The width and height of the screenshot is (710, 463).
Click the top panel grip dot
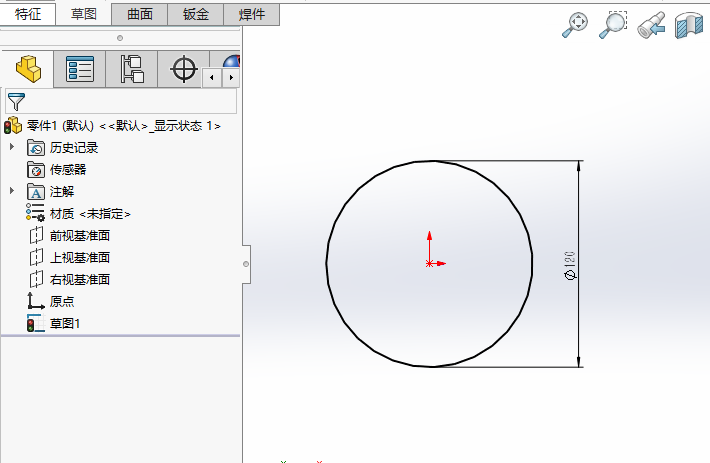click(x=120, y=38)
